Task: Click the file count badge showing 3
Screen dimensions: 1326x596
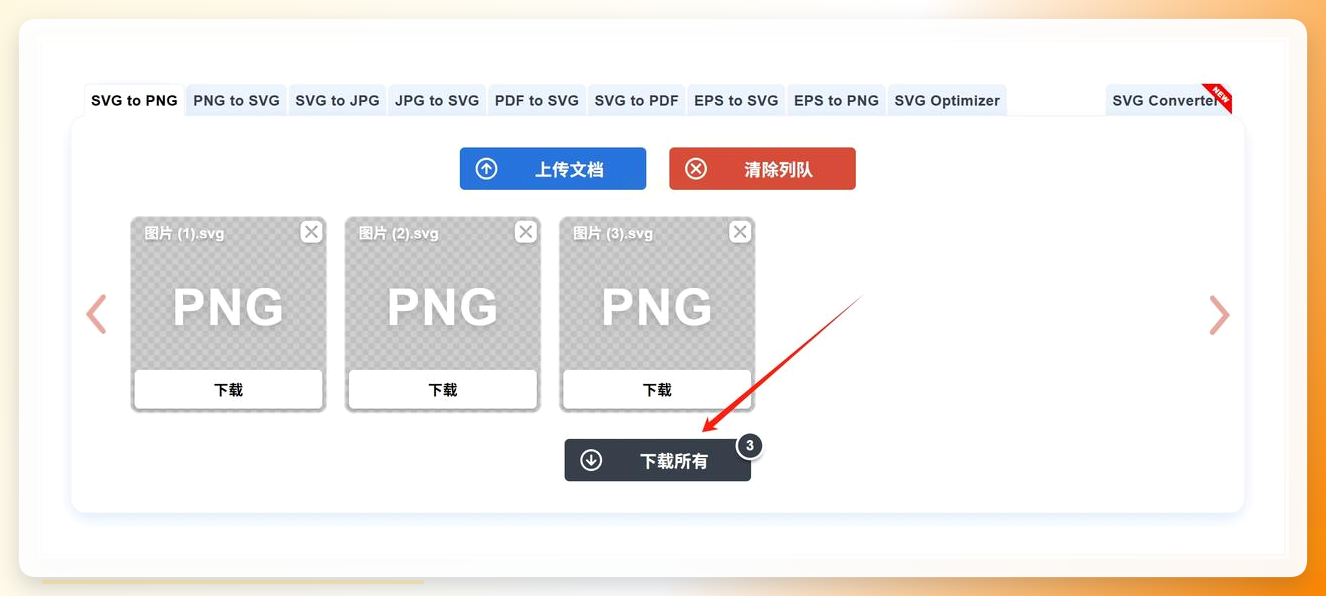Action: [x=750, y=446]
